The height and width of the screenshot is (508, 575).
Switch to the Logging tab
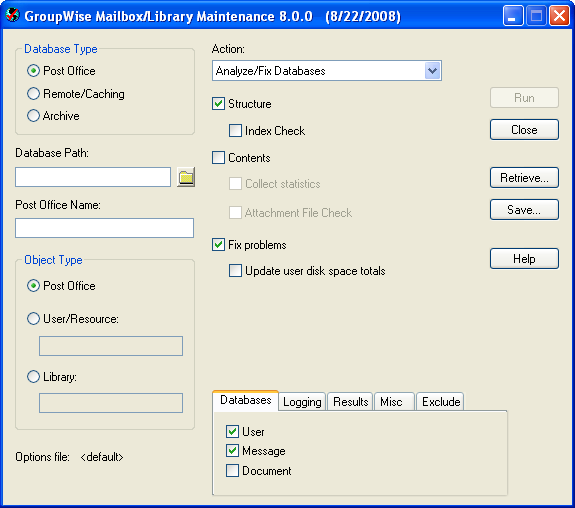pos(302,402)
